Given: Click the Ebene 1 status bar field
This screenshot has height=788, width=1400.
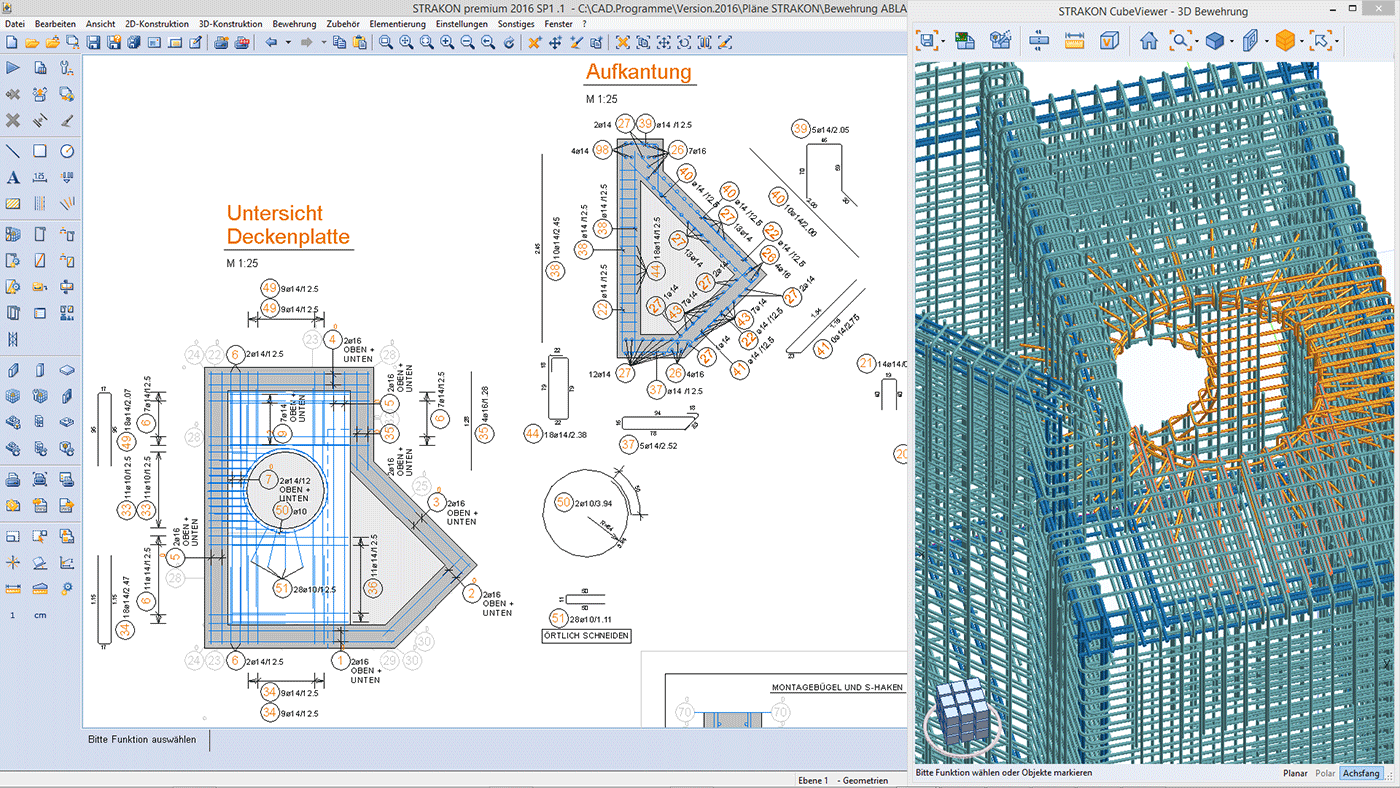Looking at the screenshot, I should [x=811, y=780].
